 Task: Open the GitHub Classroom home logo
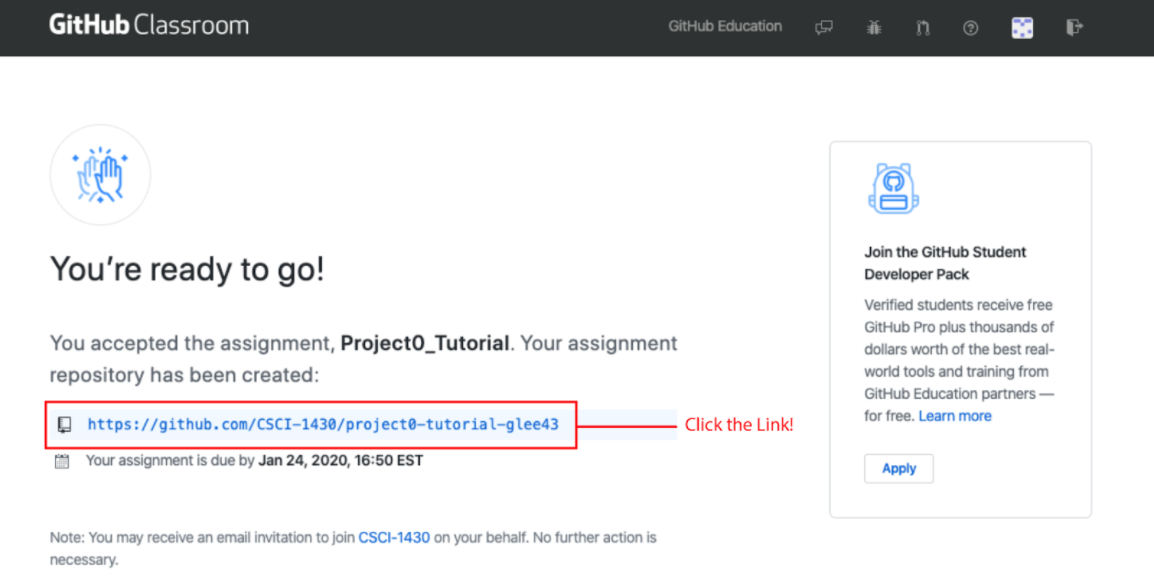pos(149,26)
